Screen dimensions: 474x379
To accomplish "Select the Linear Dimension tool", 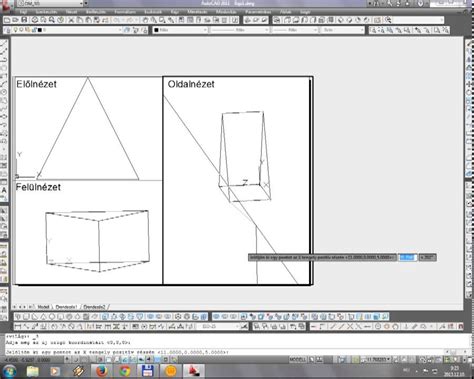I will (x=17, y=326).
